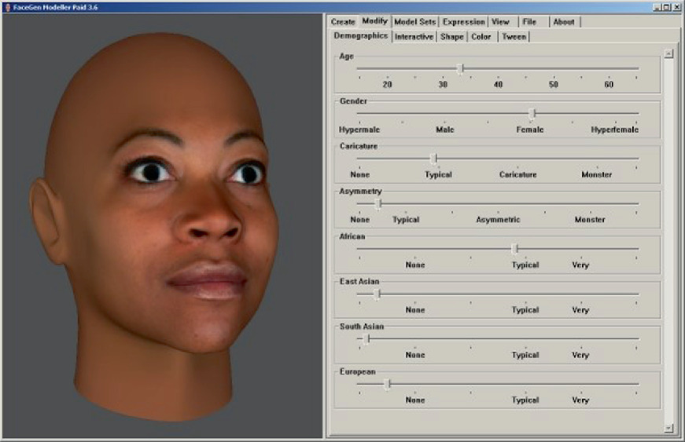This screenshot has height=442, width=685.
Task: Open the Shape sub-tab
Action: point(451,37)
